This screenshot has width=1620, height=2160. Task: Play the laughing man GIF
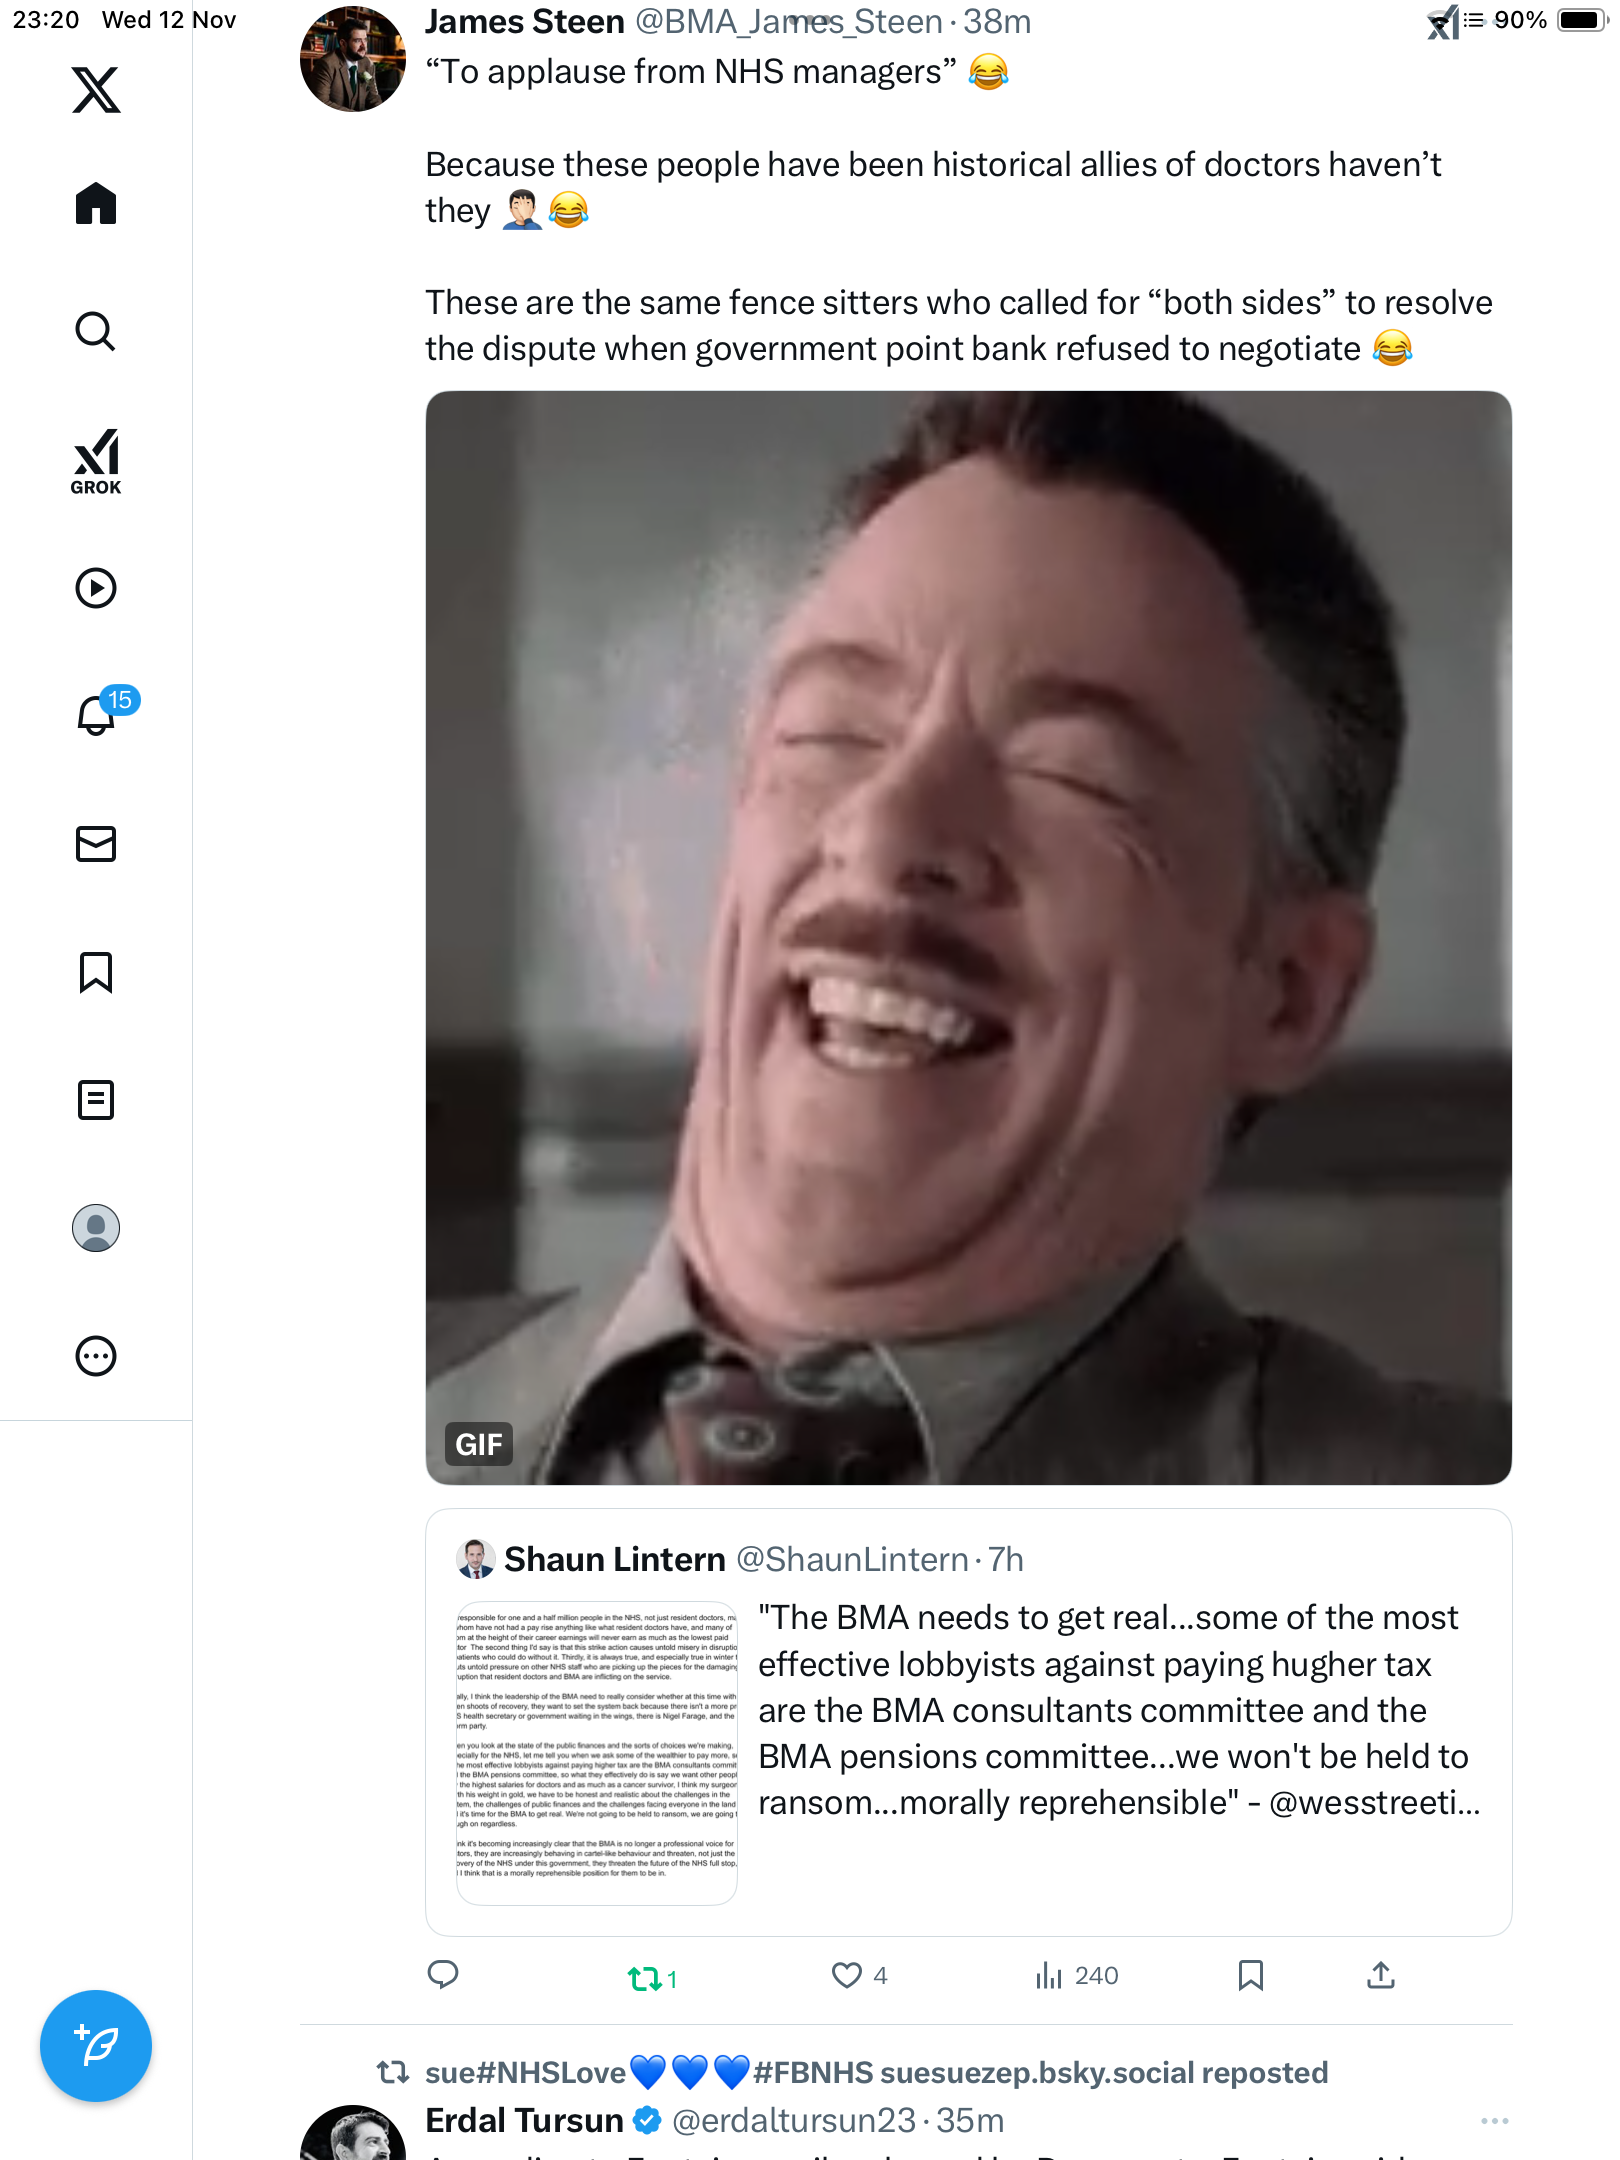pyautogui.click(x=968, y=937)
